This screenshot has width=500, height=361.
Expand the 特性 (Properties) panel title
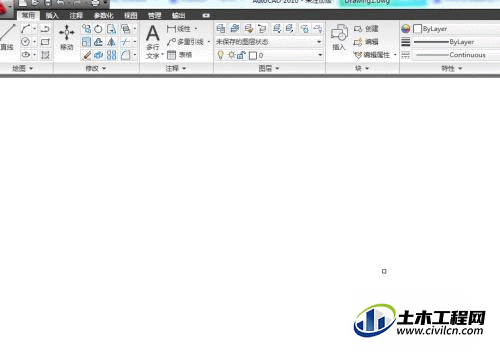pos(452,68)
